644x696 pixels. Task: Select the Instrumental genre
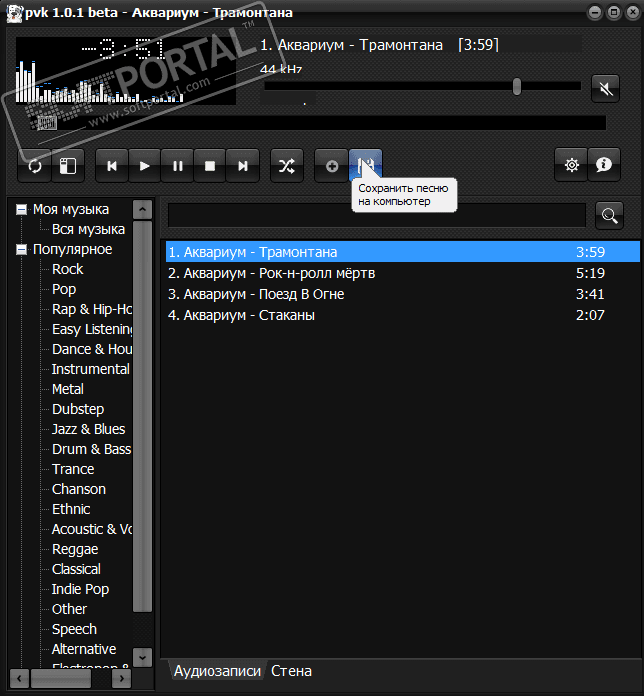coord(91,369)
